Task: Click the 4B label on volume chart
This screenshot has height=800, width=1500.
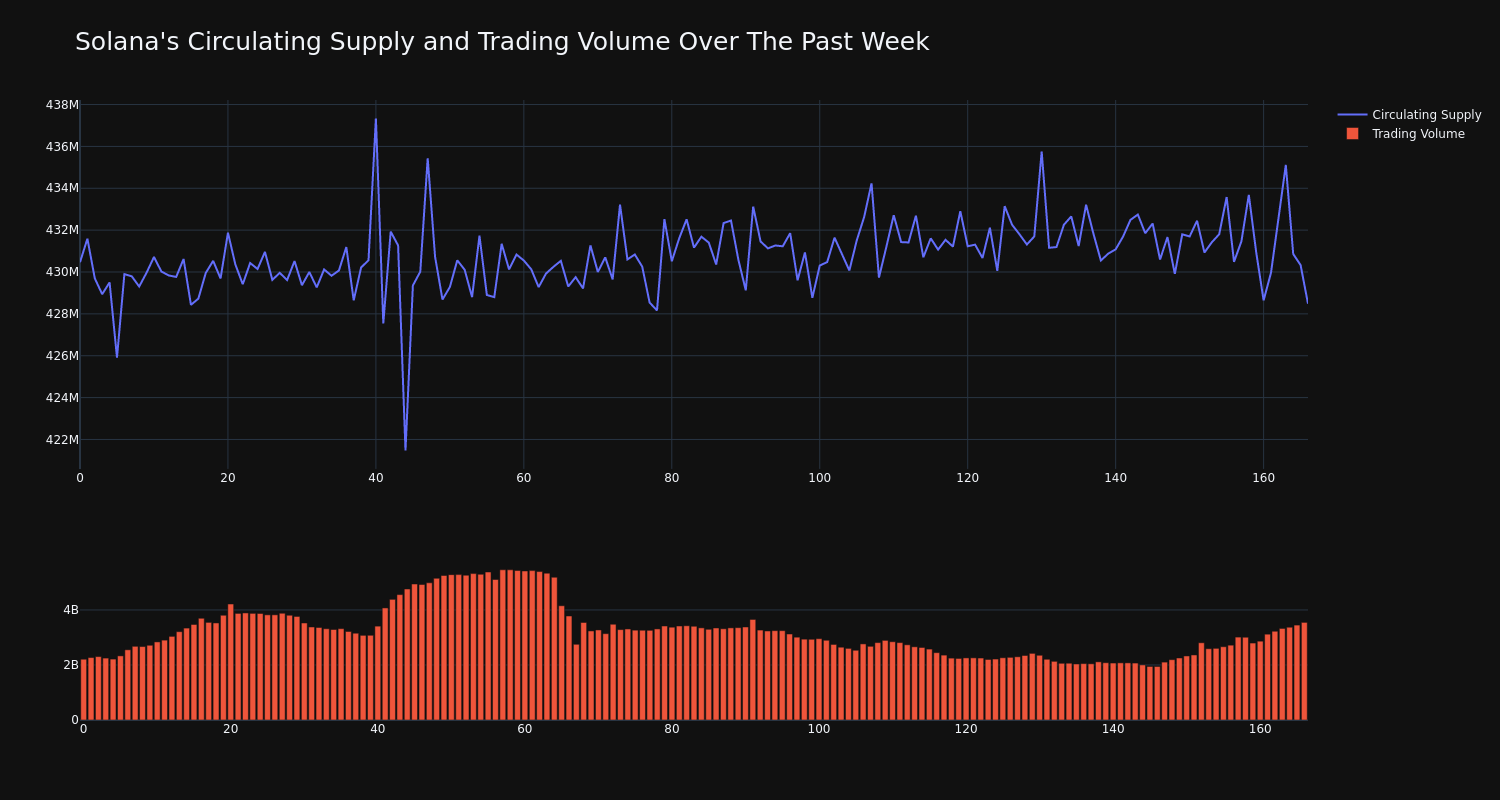Action: 71,610
